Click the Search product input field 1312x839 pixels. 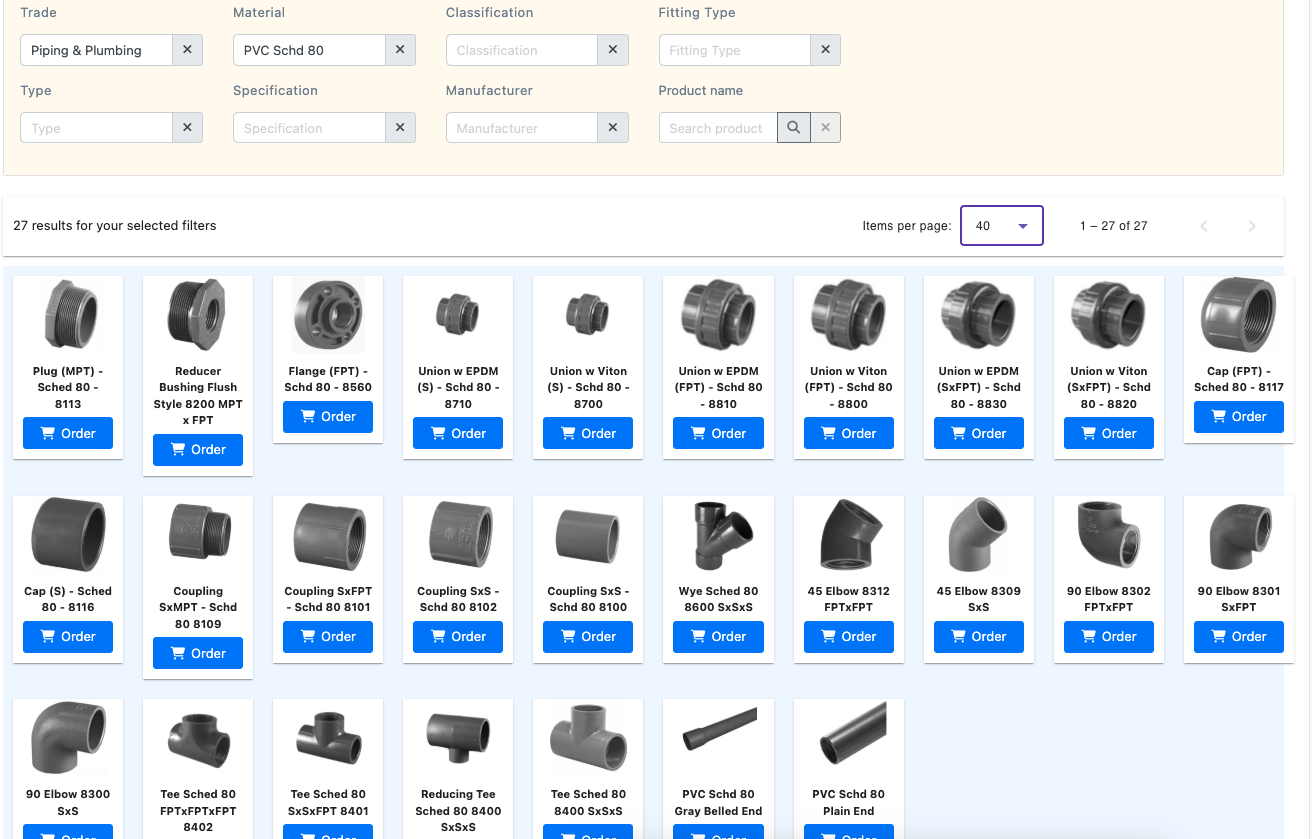coord(717,127)
